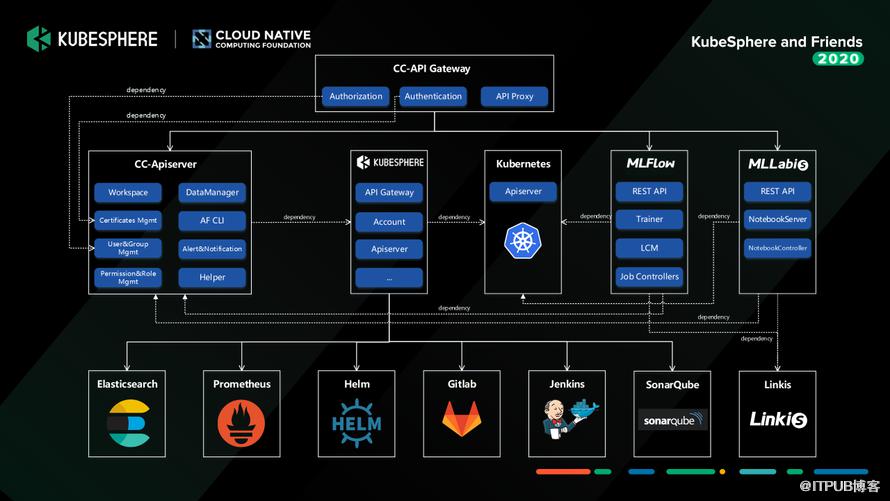Screen dimensions: 890x501
Task: Click the sonarqube logo
Action: point(673,420)
